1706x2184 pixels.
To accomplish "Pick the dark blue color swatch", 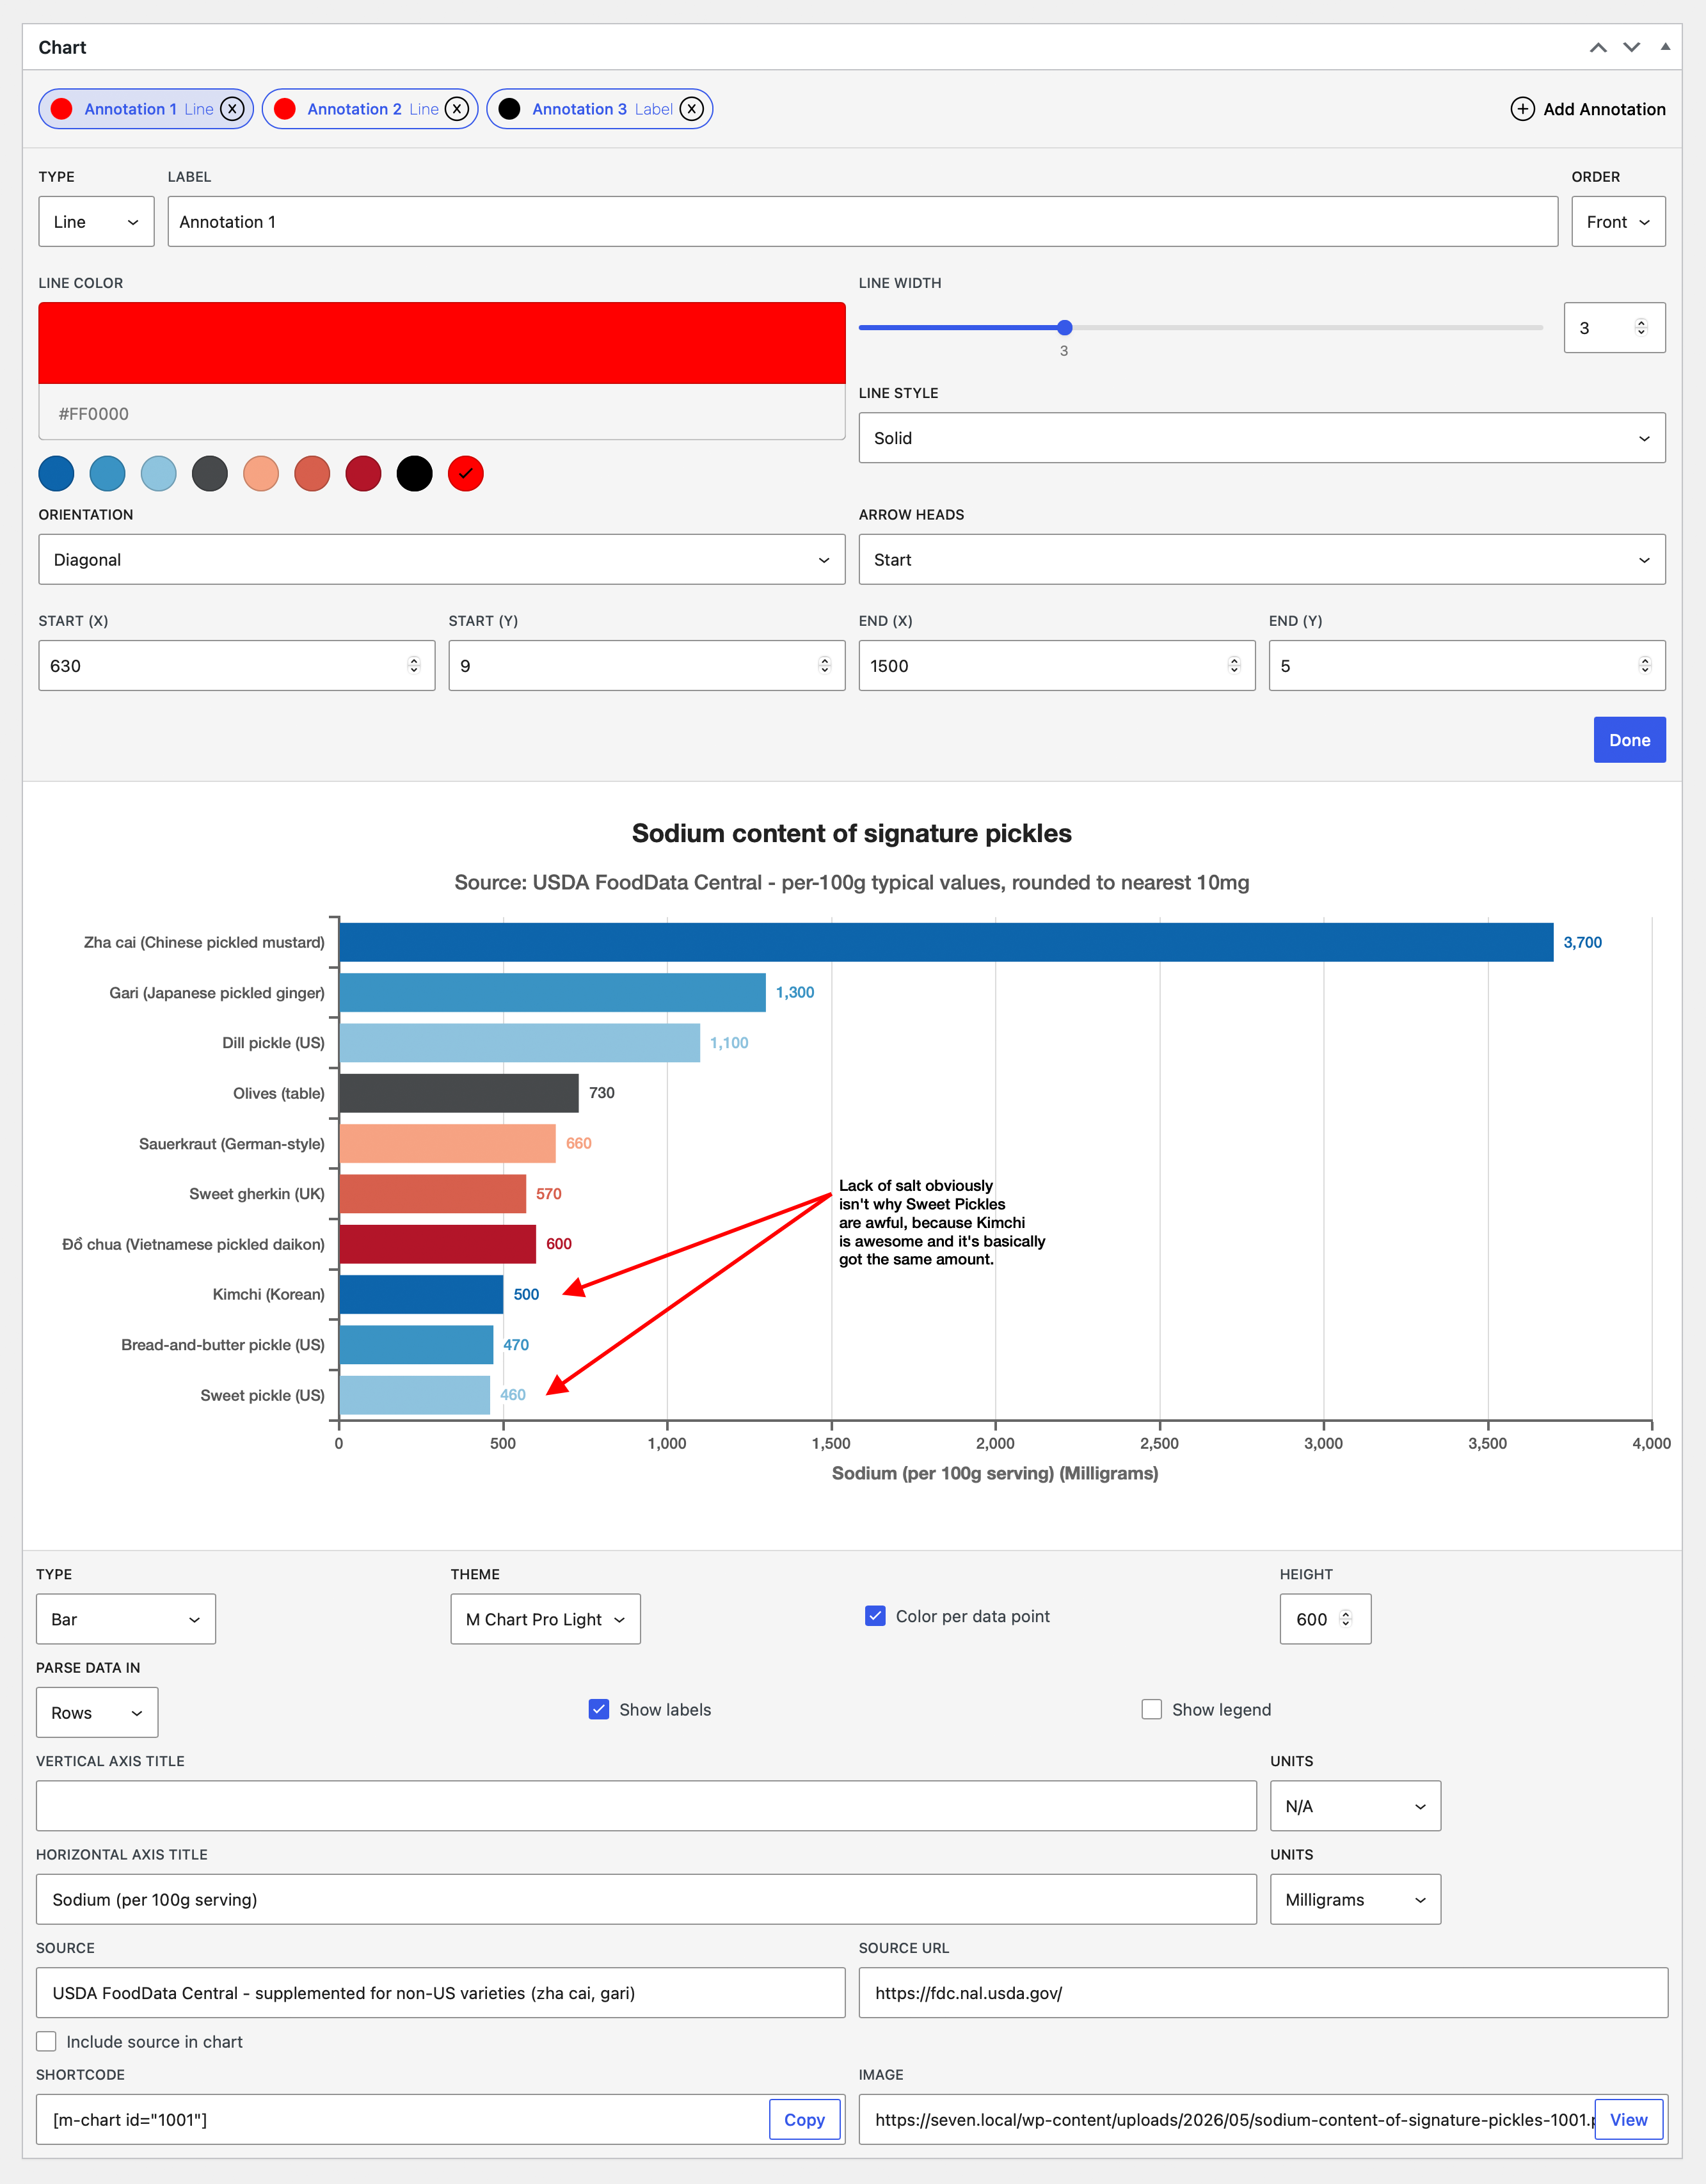I will (x=56, y=473).
